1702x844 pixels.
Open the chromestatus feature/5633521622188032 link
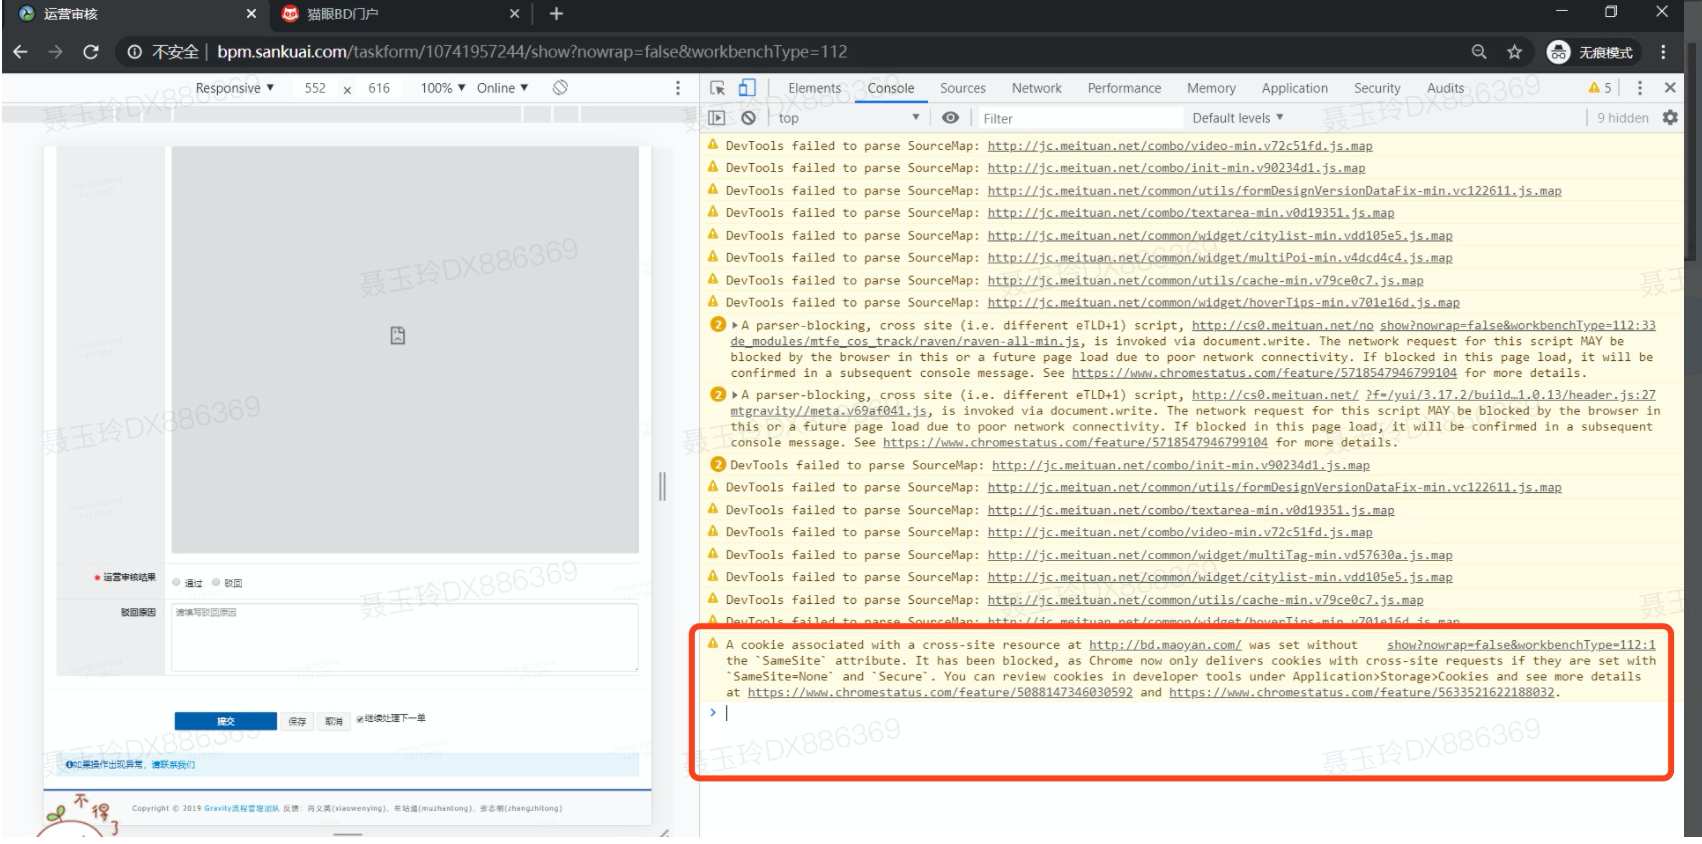coord(1362,692)
